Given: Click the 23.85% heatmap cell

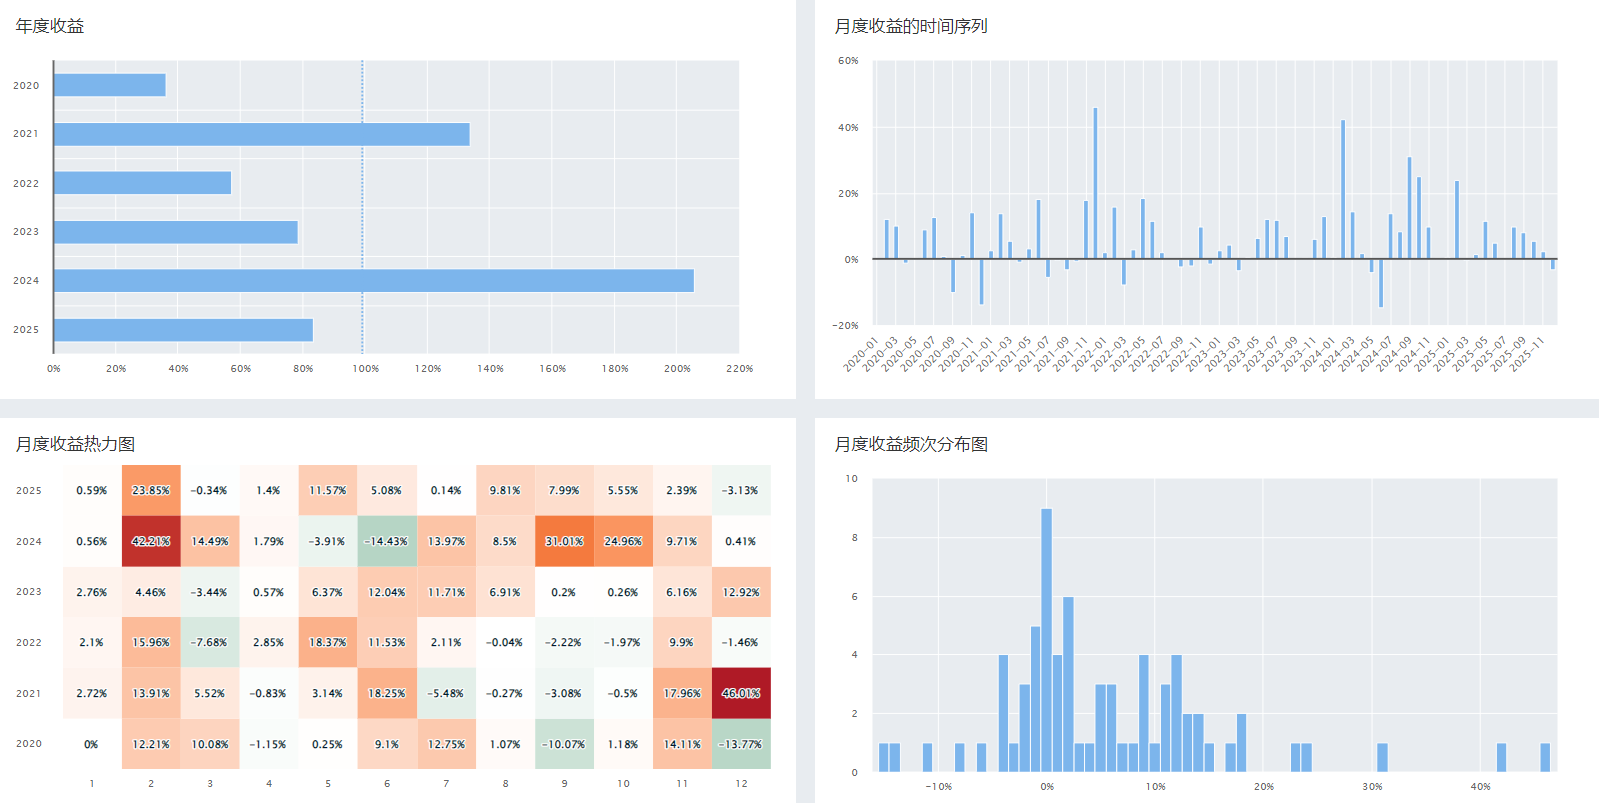Looking at the screenshot, I should click(151, 490).
